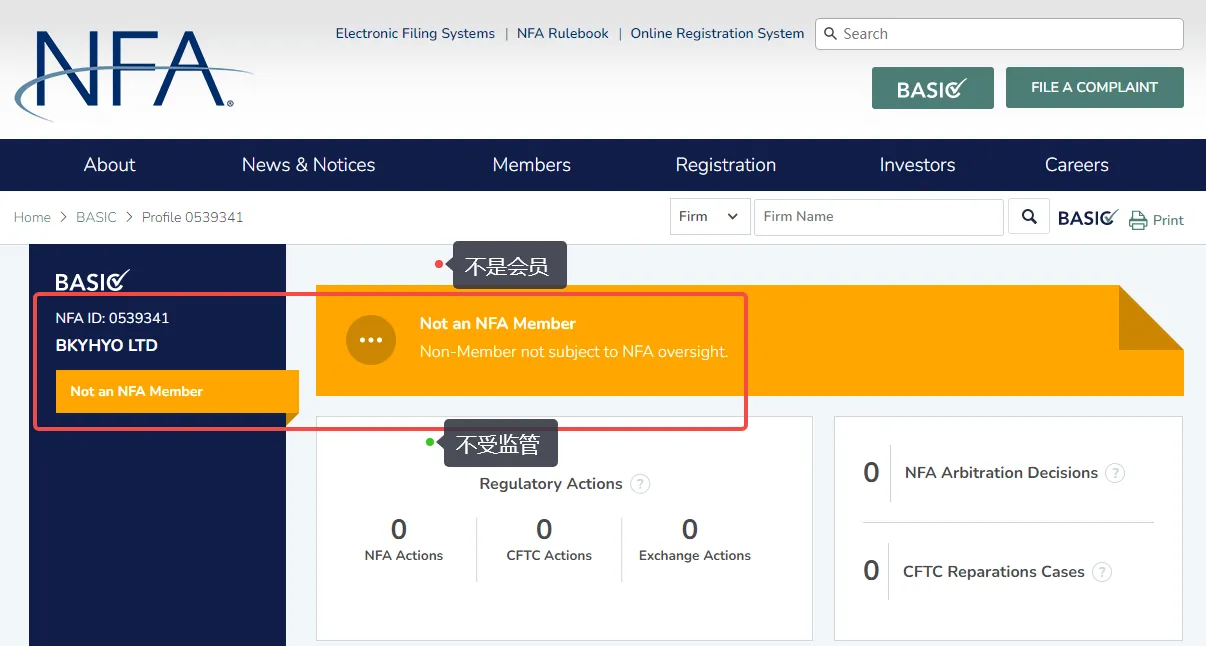Click help icon next to CFTC Reparations Cases
The image size is (1206, 646).
point(1102,572)
